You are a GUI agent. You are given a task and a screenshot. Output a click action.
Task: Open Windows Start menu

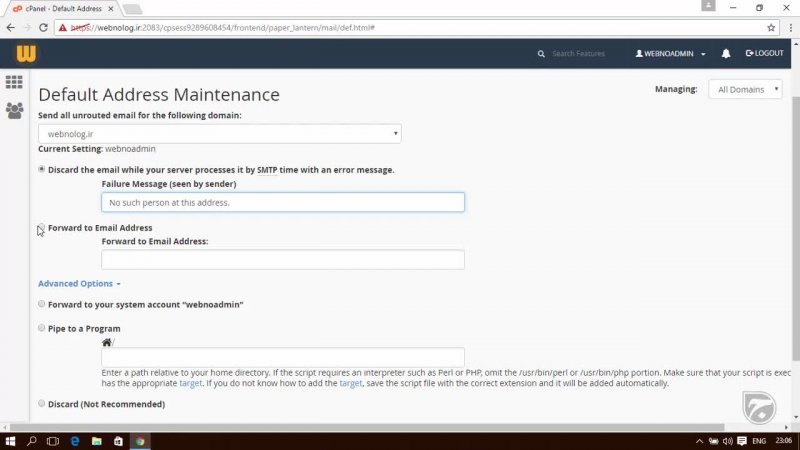click(11, 440)
